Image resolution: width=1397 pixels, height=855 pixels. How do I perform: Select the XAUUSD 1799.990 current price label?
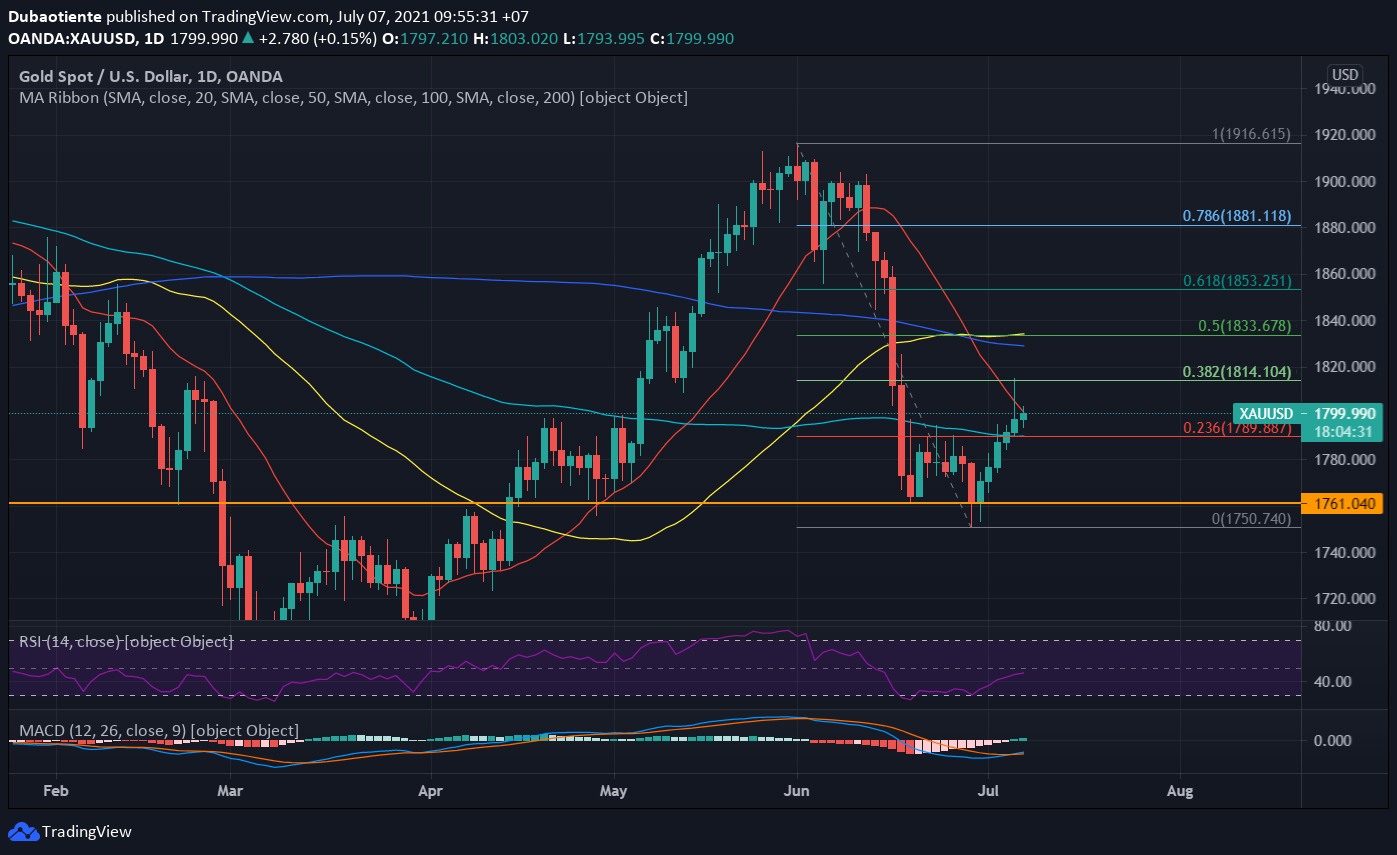[1307, 413]
